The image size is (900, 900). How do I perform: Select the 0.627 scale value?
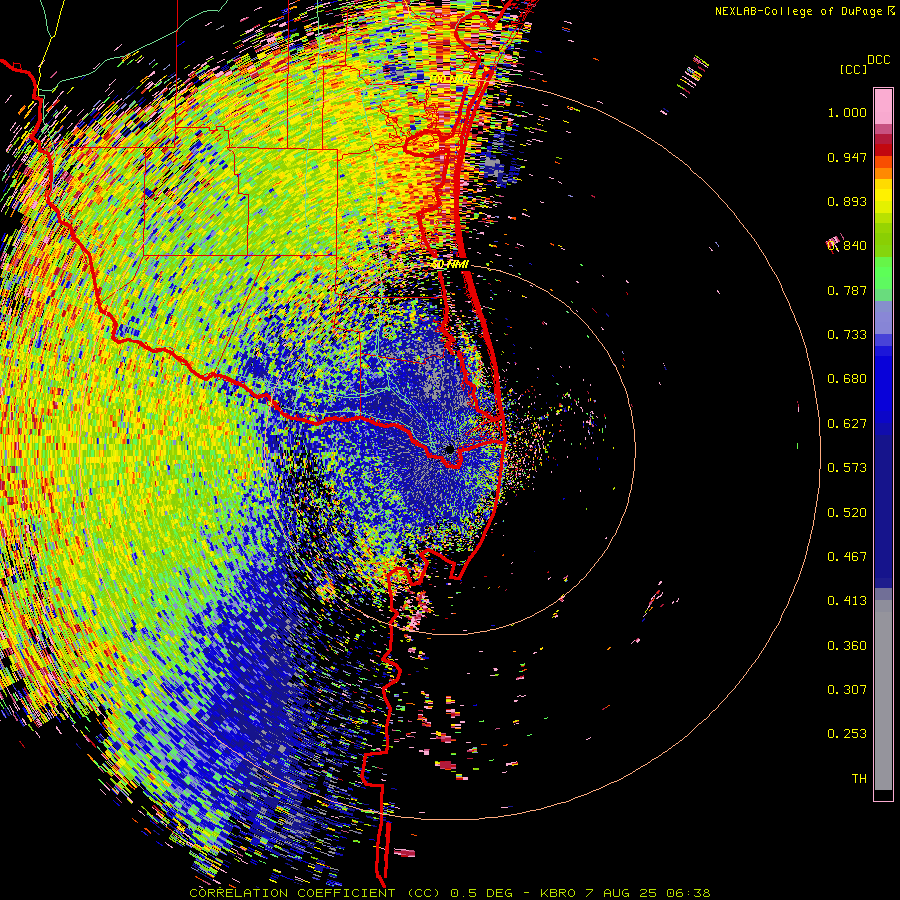click(847, 424)
